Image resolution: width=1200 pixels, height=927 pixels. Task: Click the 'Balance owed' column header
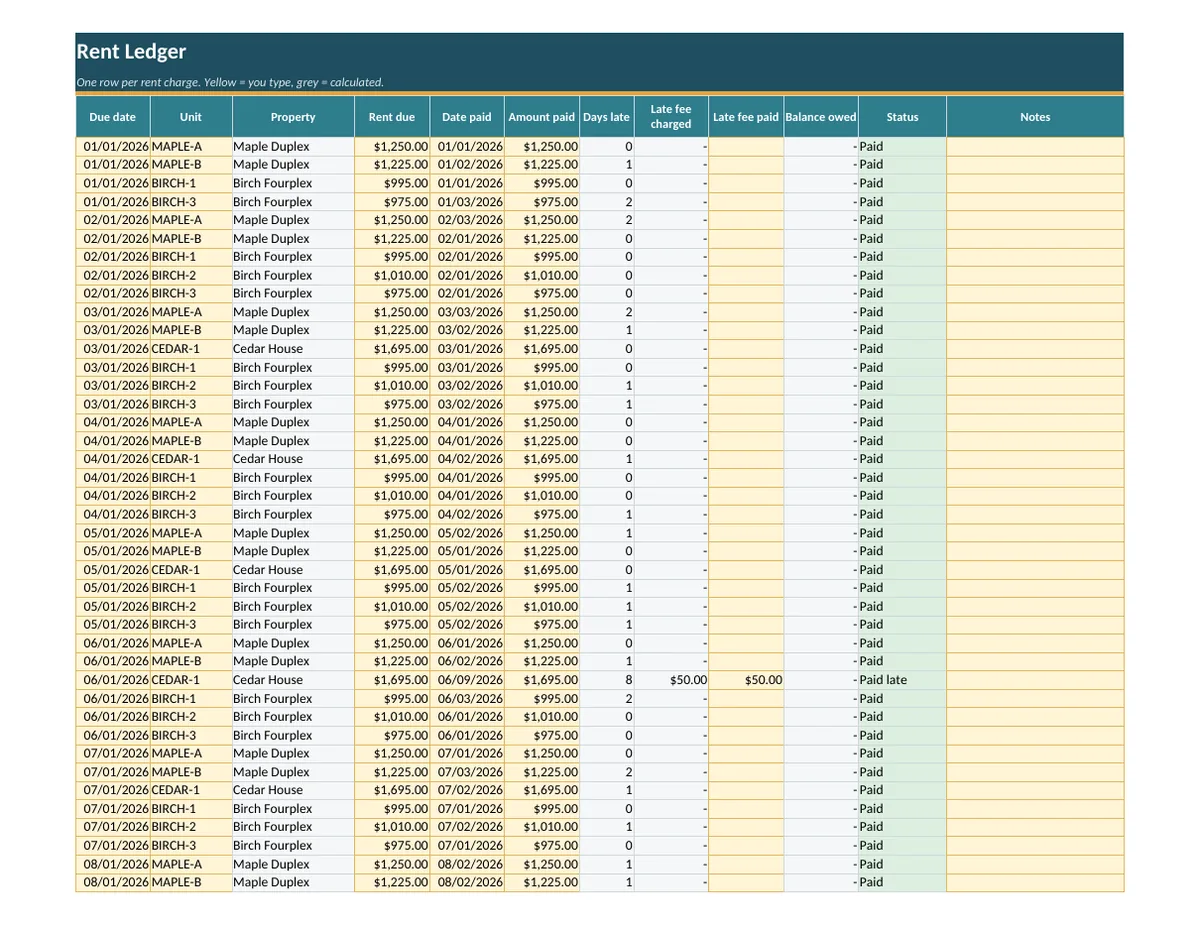click(x=821, y=117)
